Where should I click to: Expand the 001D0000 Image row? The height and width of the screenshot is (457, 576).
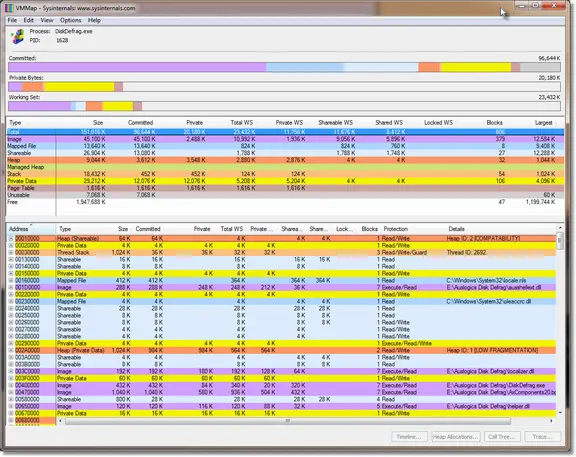(x=11, y=287)
